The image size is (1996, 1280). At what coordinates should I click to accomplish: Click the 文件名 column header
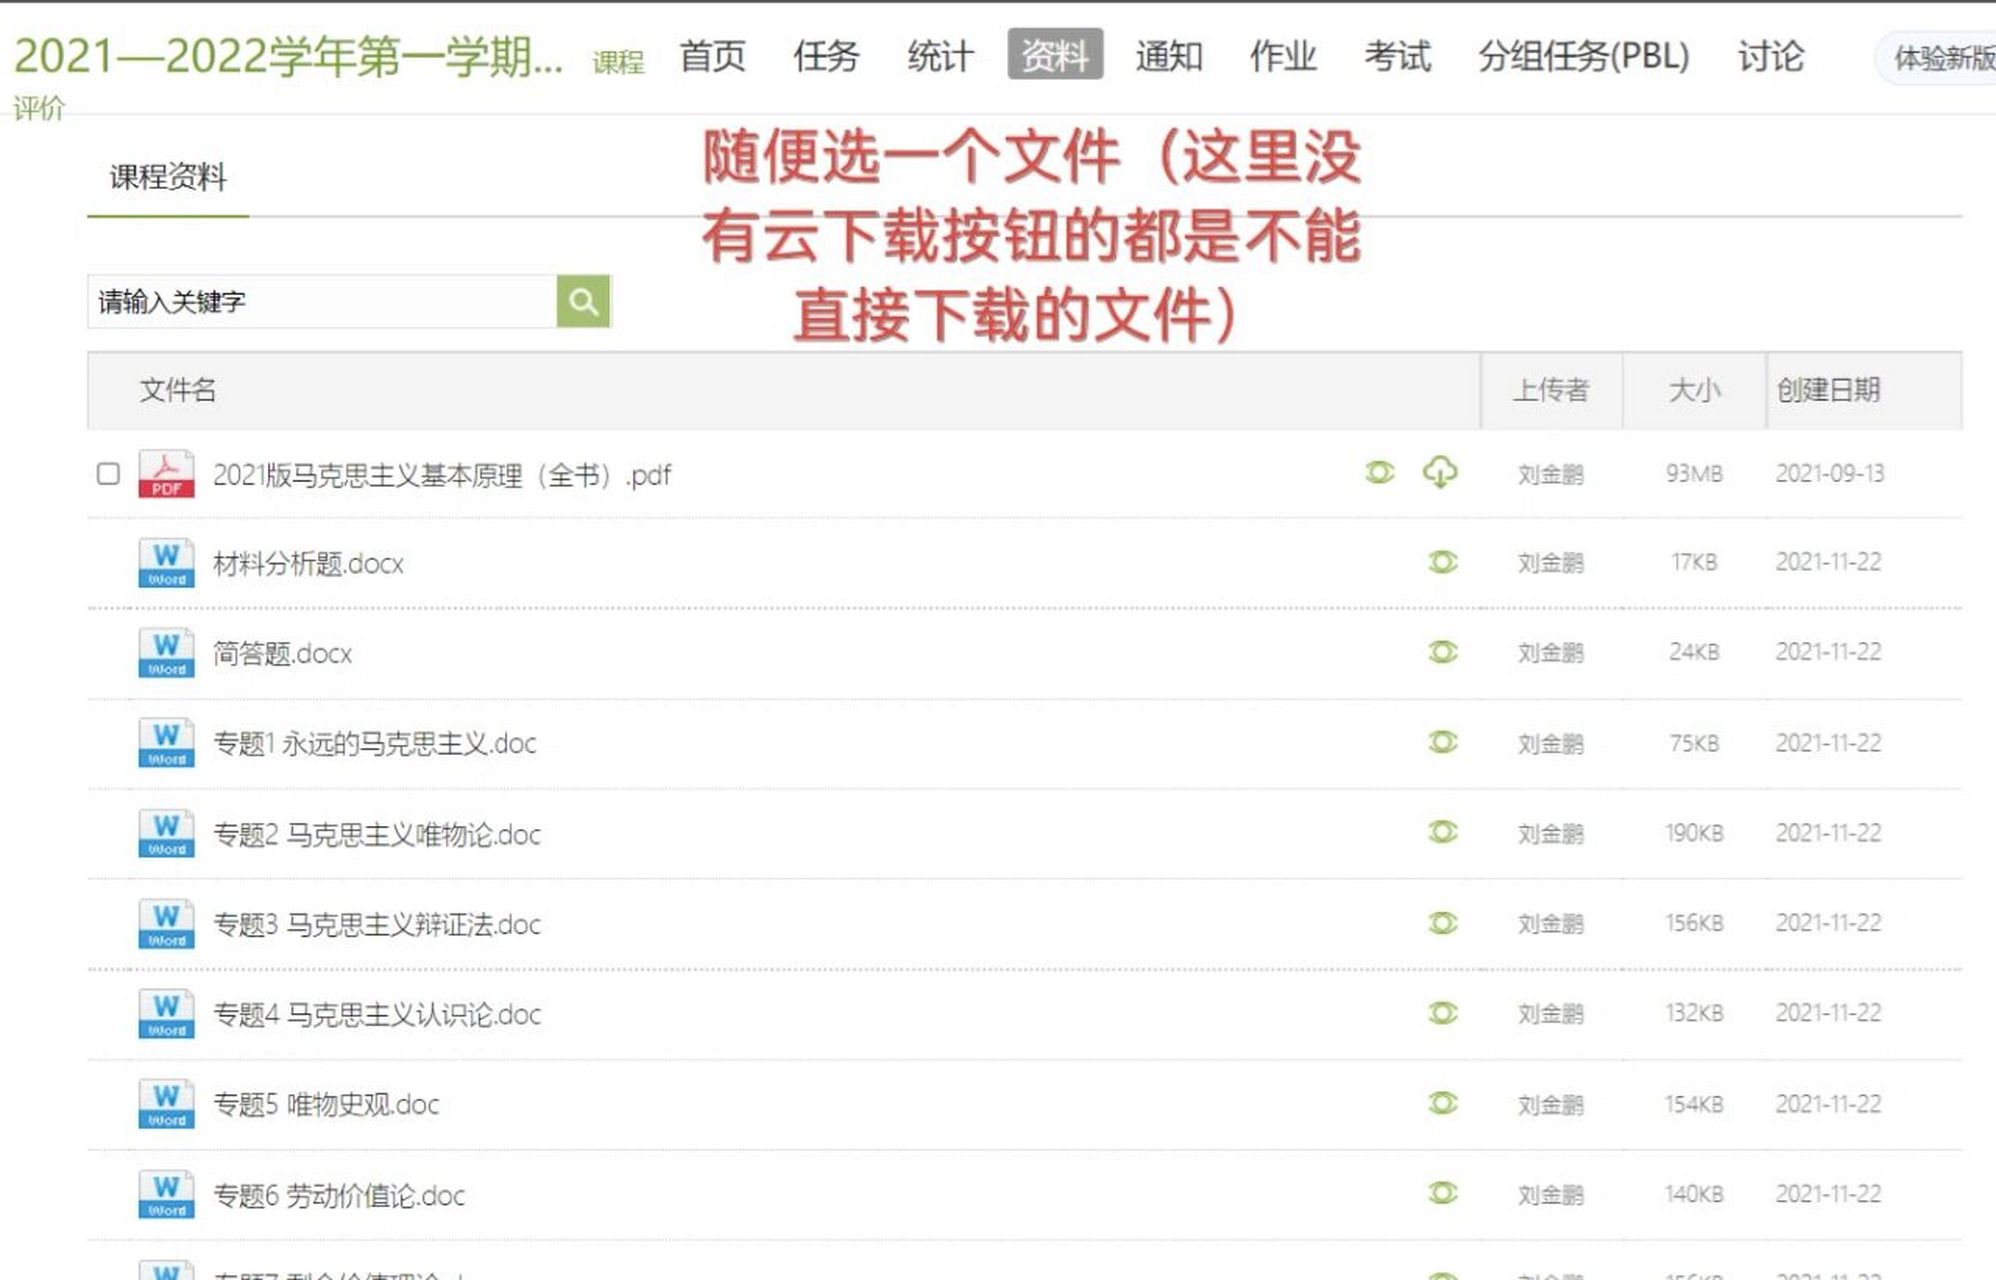coord(178,390)
